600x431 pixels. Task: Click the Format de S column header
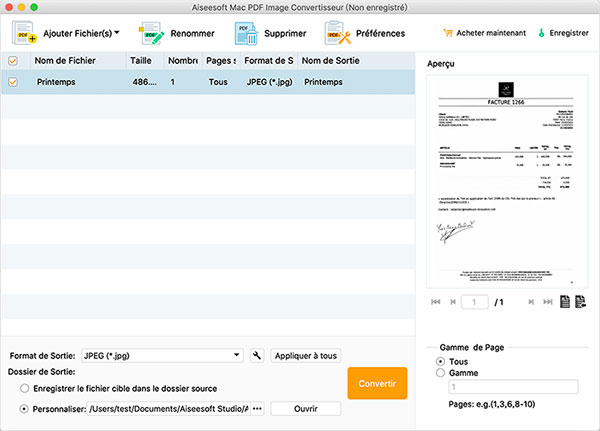tap(269, 60)
